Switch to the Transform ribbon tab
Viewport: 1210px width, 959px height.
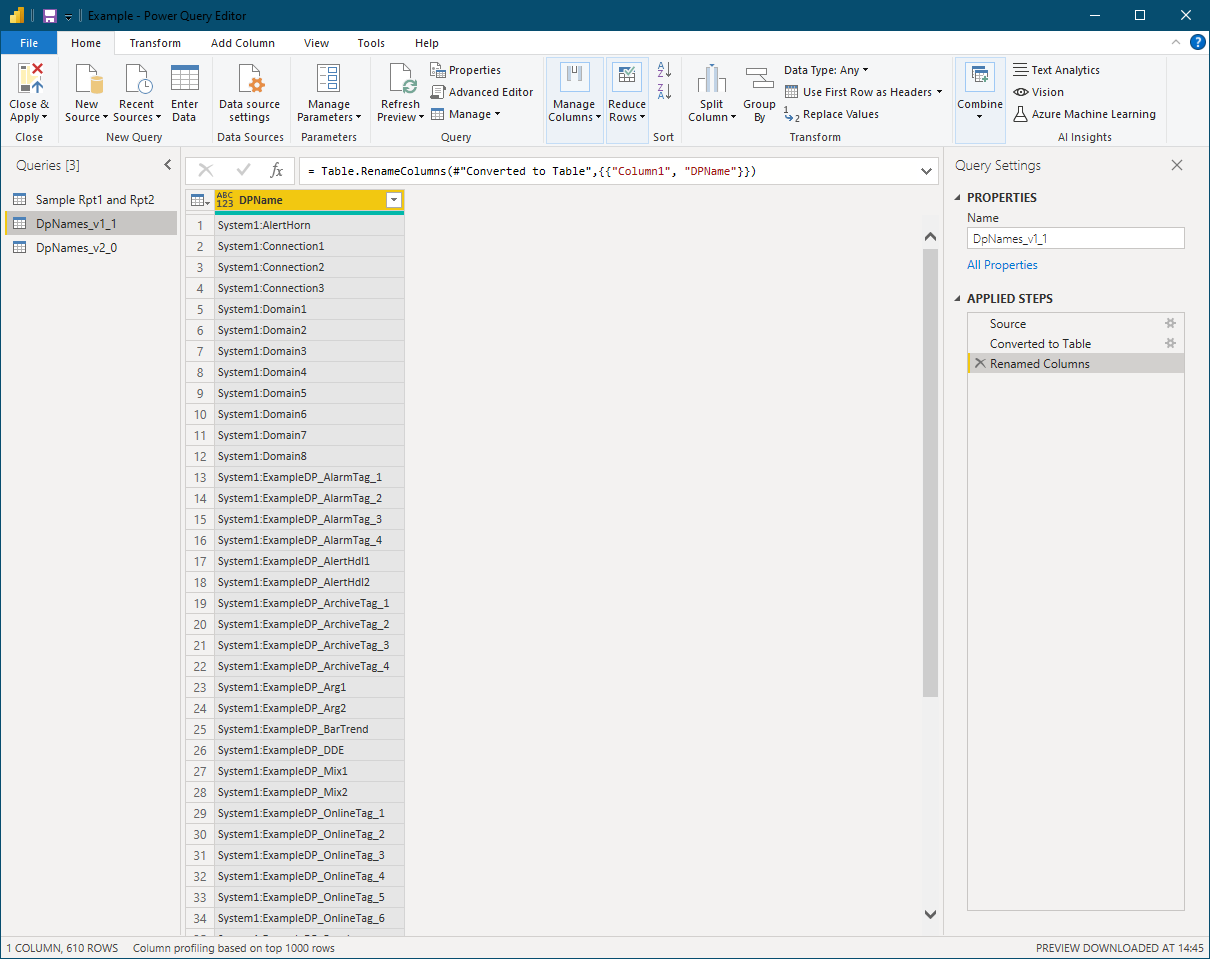click(155, 43)
